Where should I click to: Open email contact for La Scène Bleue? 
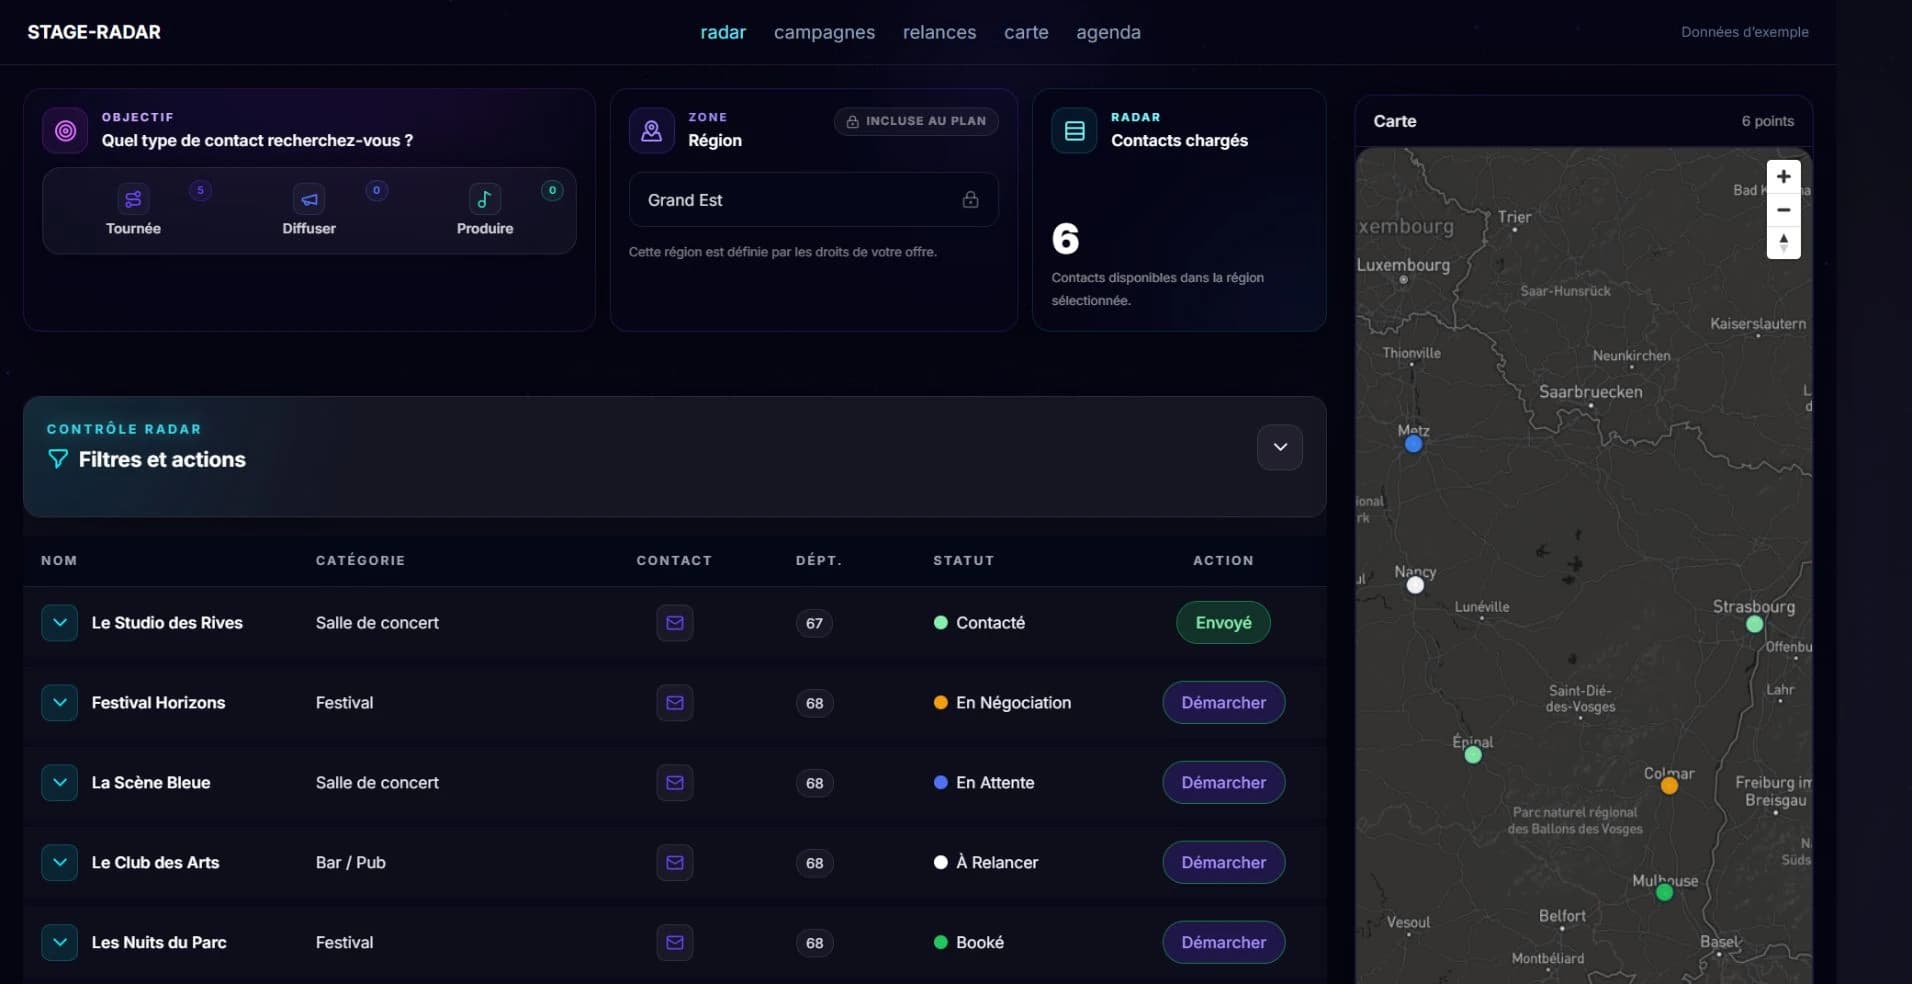[x=675, y=783]
